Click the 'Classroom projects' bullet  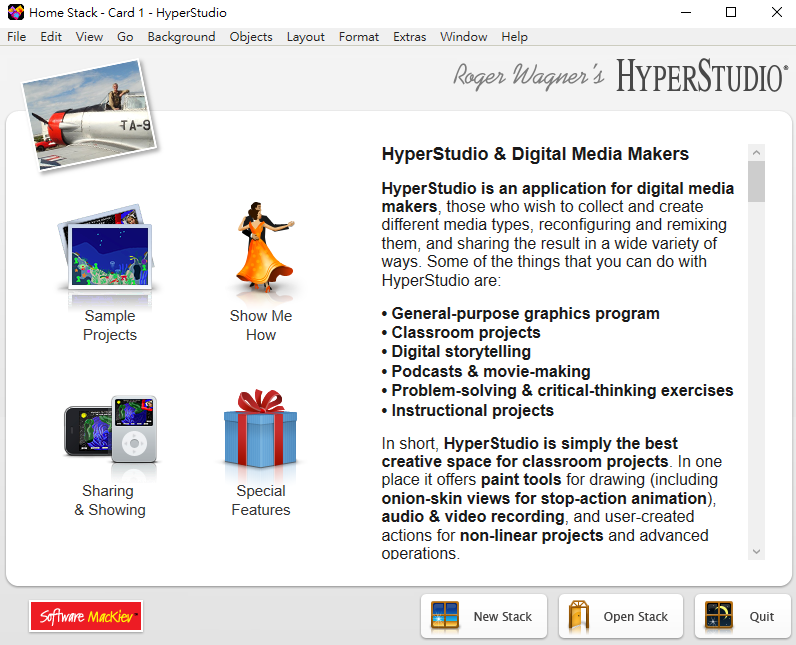(461, 332)
